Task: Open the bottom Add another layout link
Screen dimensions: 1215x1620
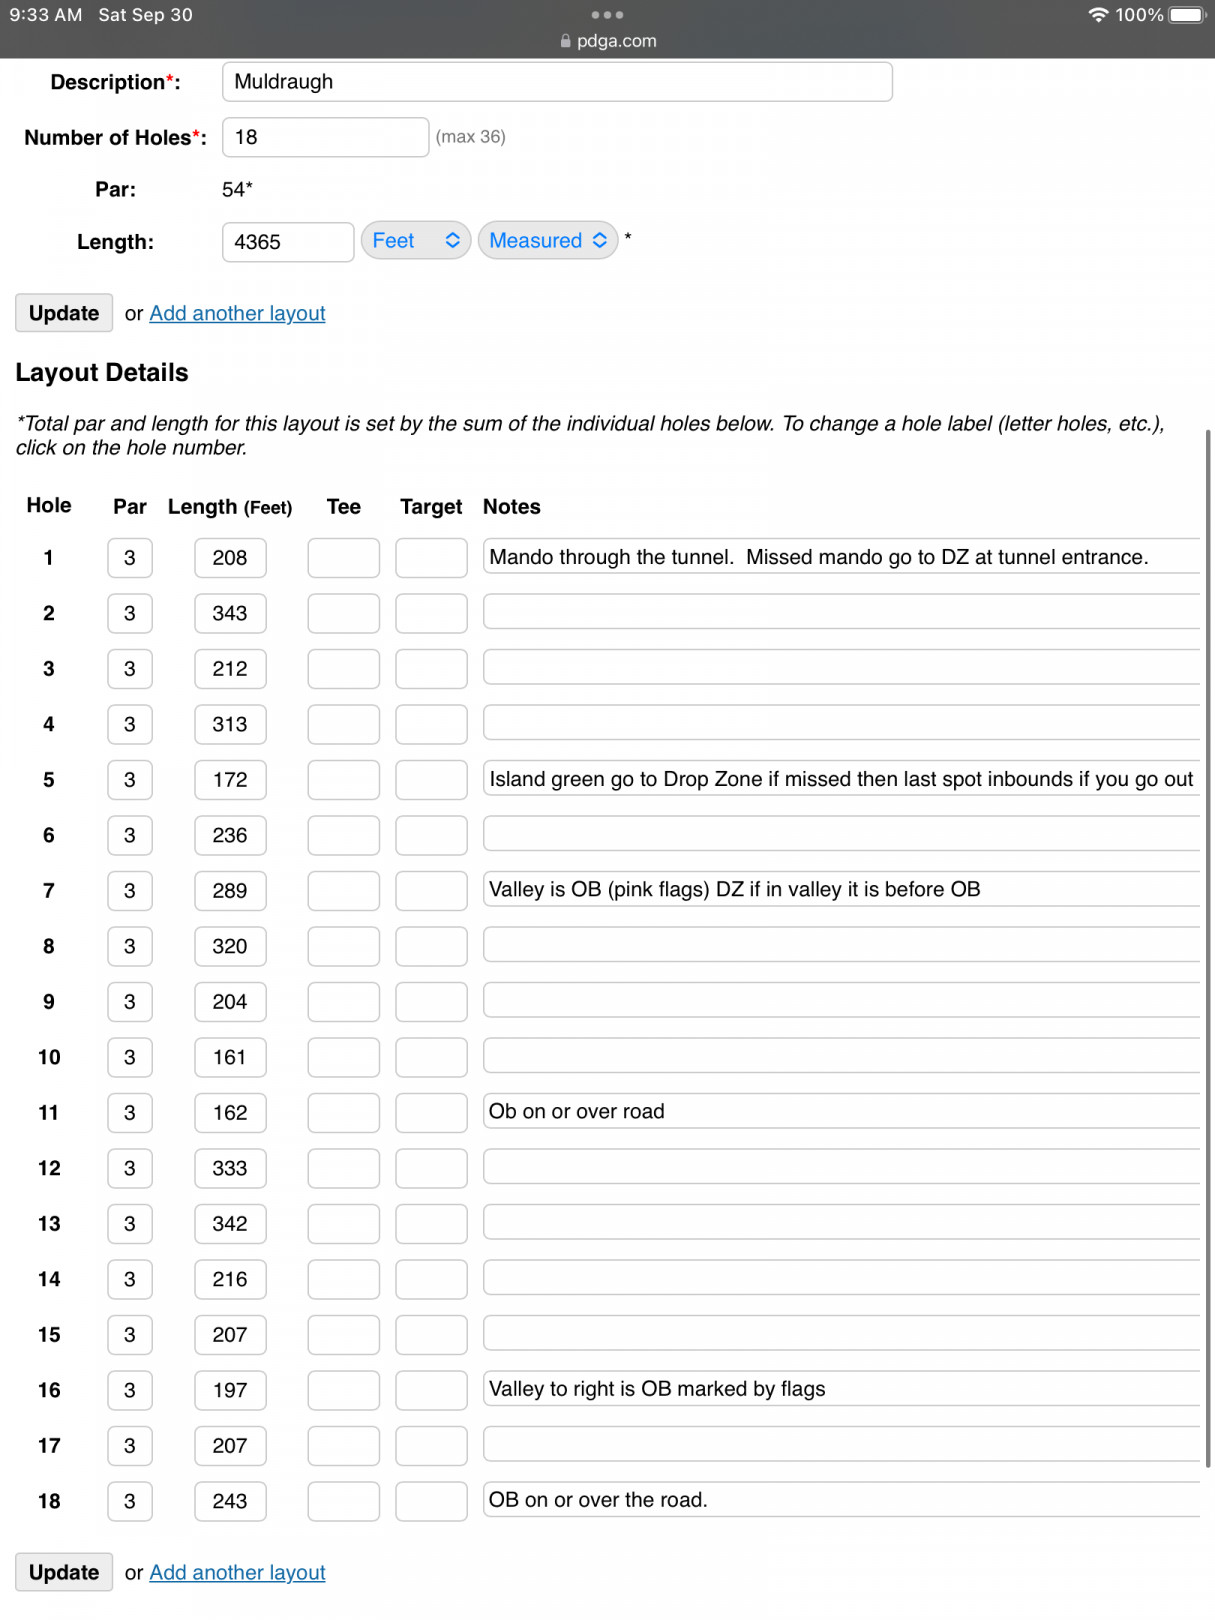Action: point(237,1572)
